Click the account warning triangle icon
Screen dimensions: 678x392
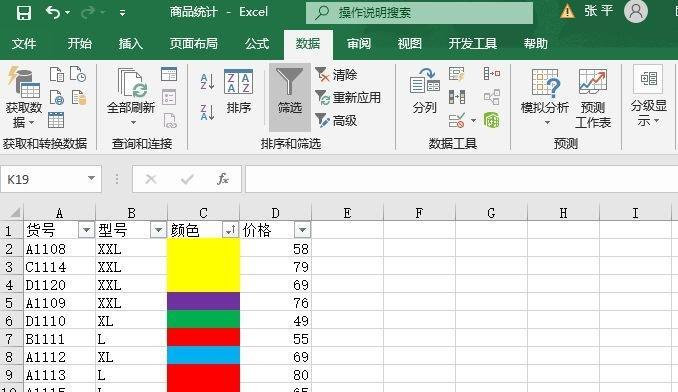[x=567, y=11]
